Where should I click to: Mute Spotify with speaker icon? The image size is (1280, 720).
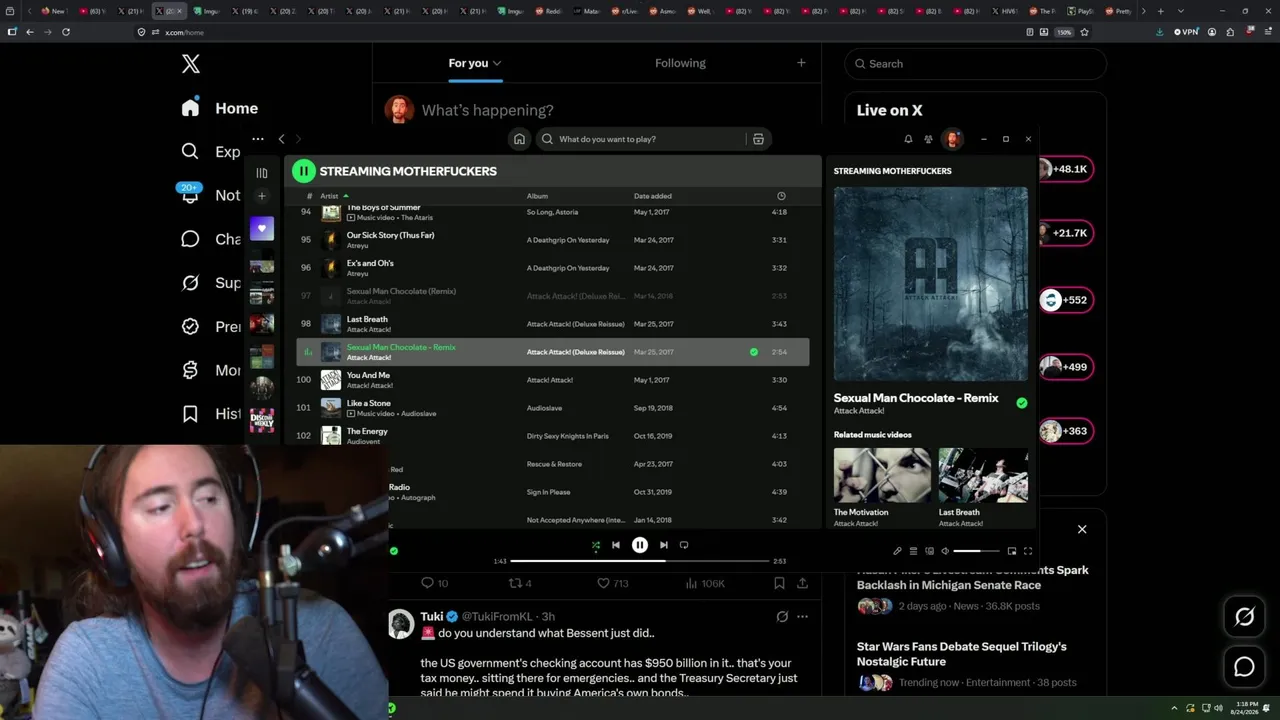coord(945,551)
